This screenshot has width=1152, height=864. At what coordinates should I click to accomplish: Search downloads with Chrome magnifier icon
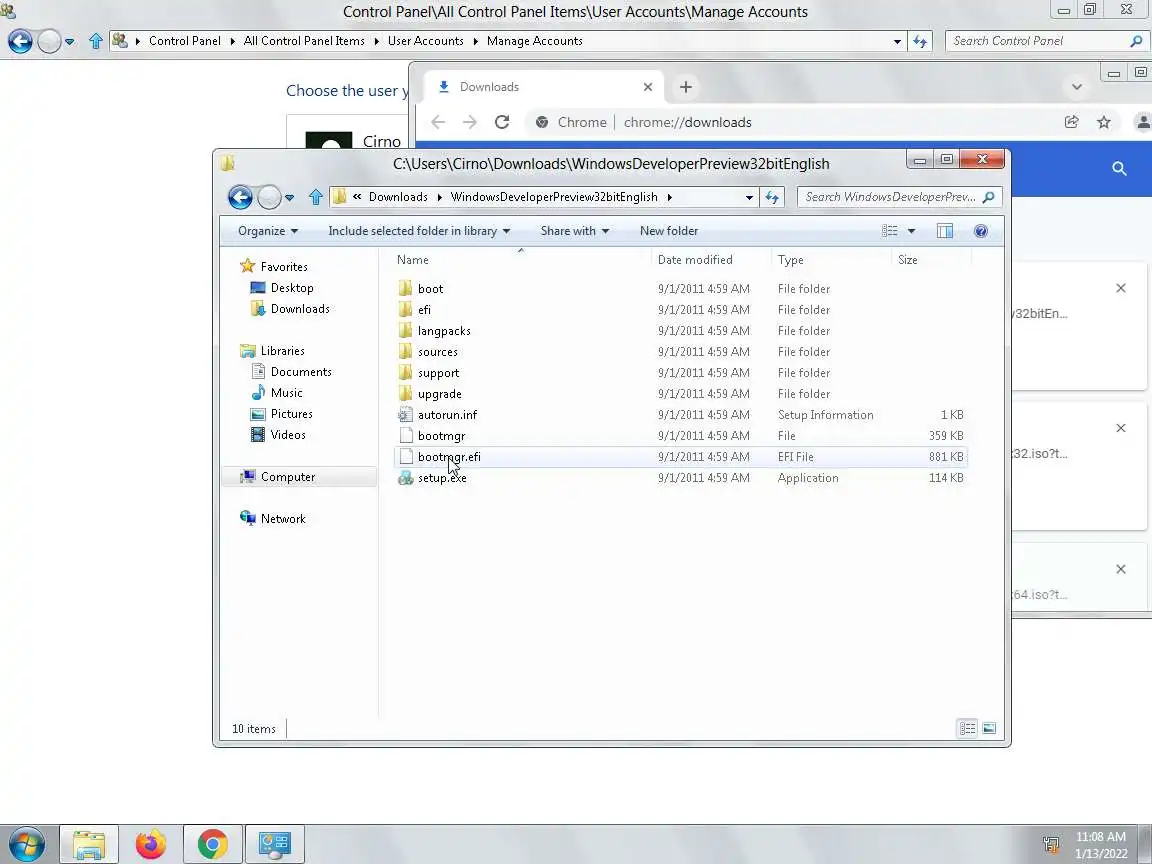pos(1119,169)
